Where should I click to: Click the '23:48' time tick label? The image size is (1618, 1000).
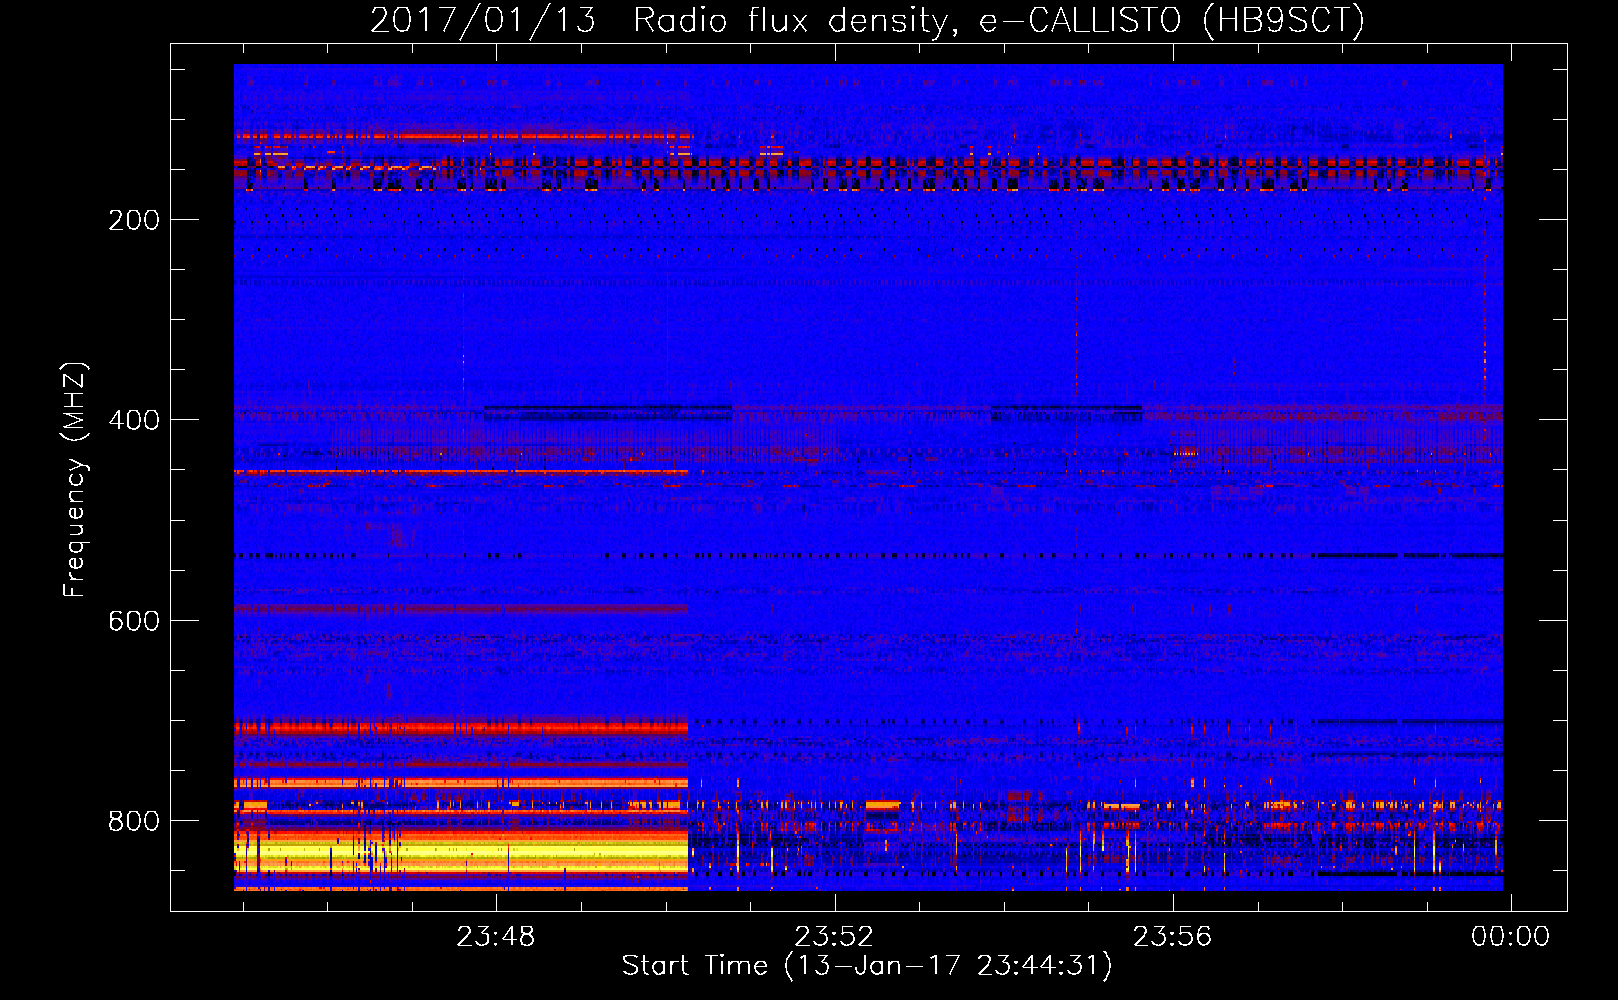coord(496,936)
